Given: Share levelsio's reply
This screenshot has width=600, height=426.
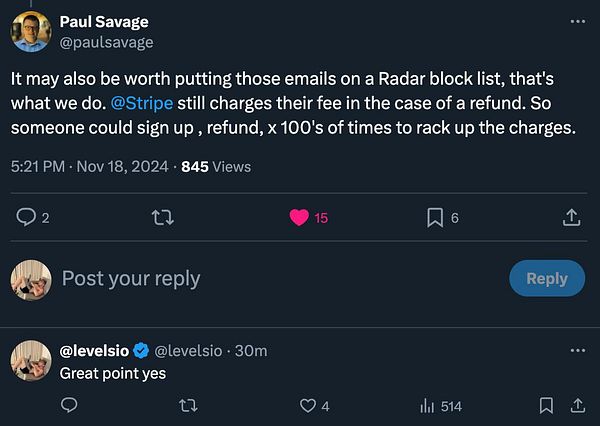Looking at the screenshot, I should coord(577,405).
